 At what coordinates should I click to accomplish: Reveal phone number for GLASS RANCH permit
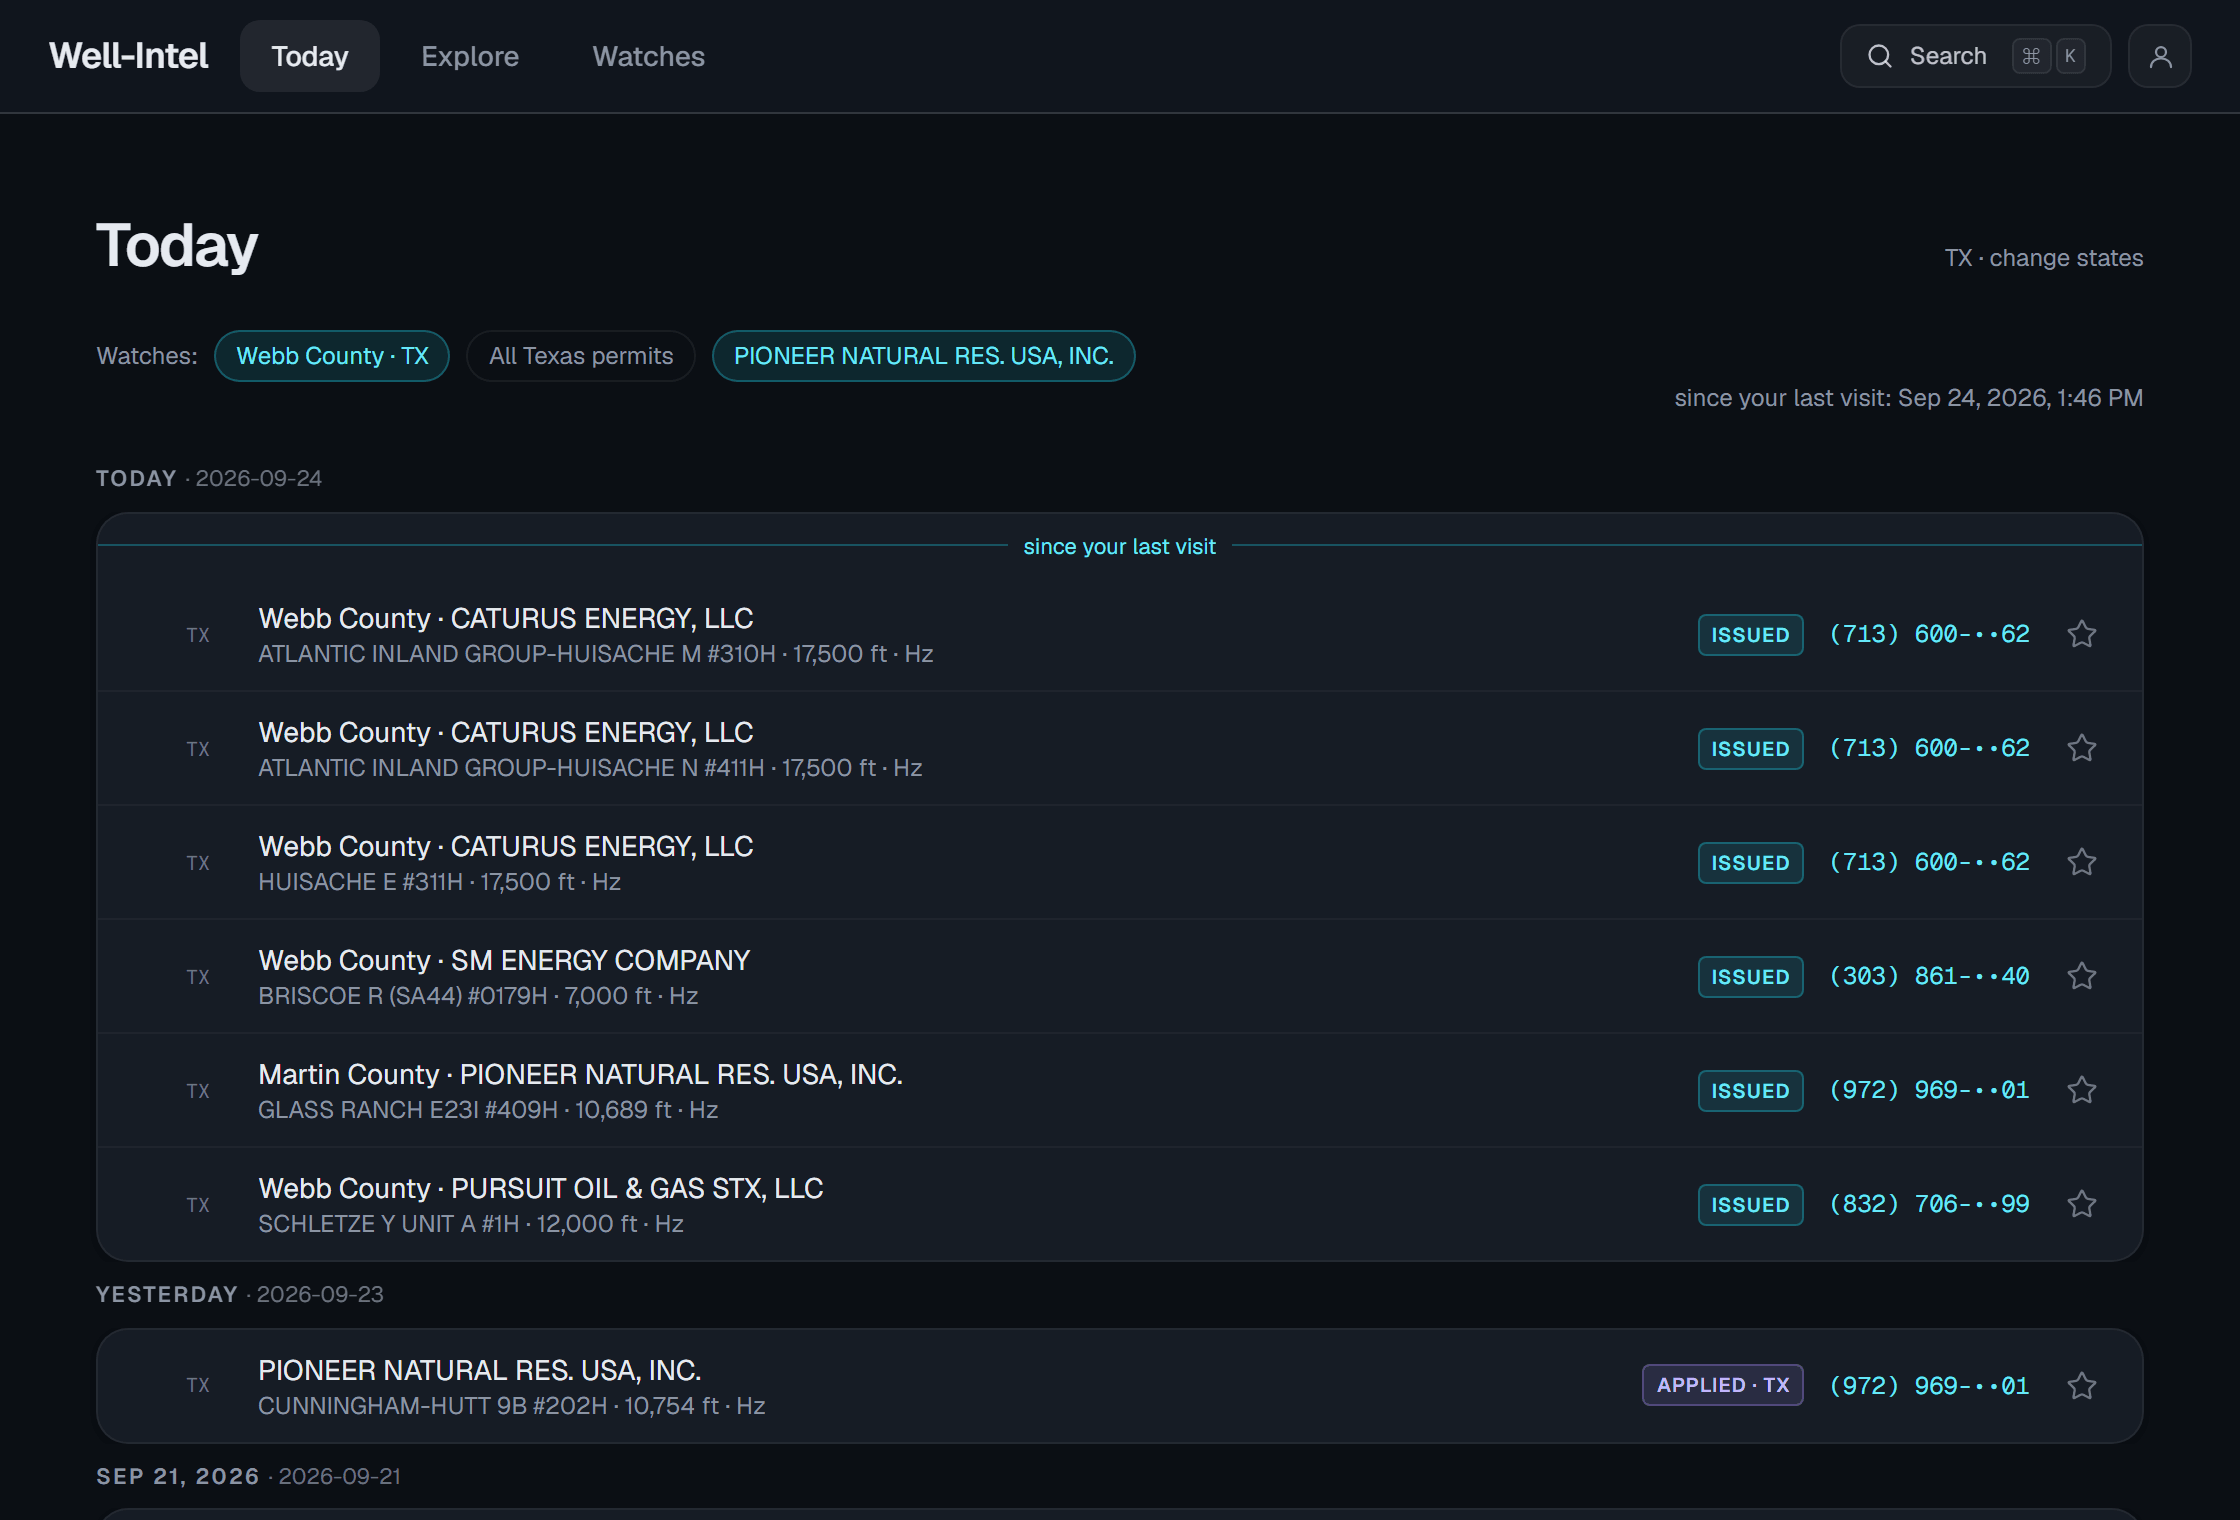(x=1929, y=1090)
